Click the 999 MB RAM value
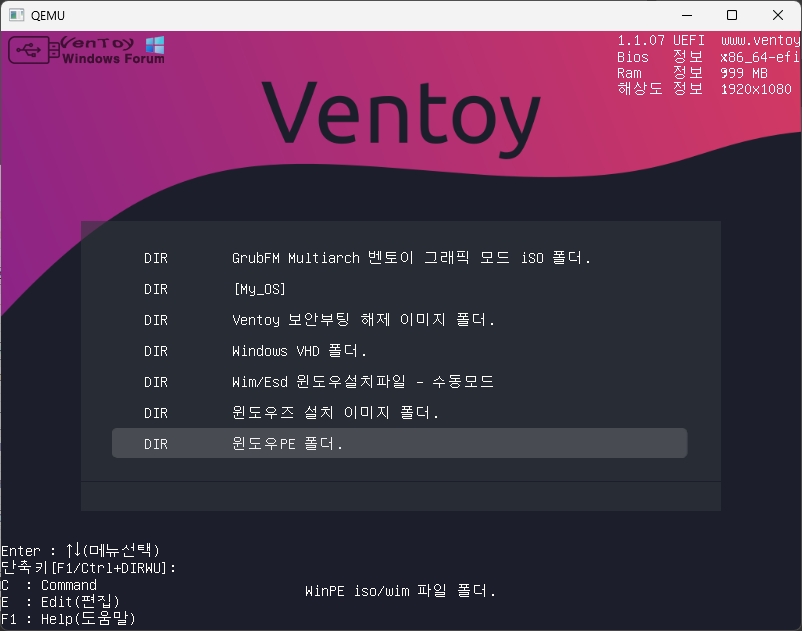 (x=744, y=73)
